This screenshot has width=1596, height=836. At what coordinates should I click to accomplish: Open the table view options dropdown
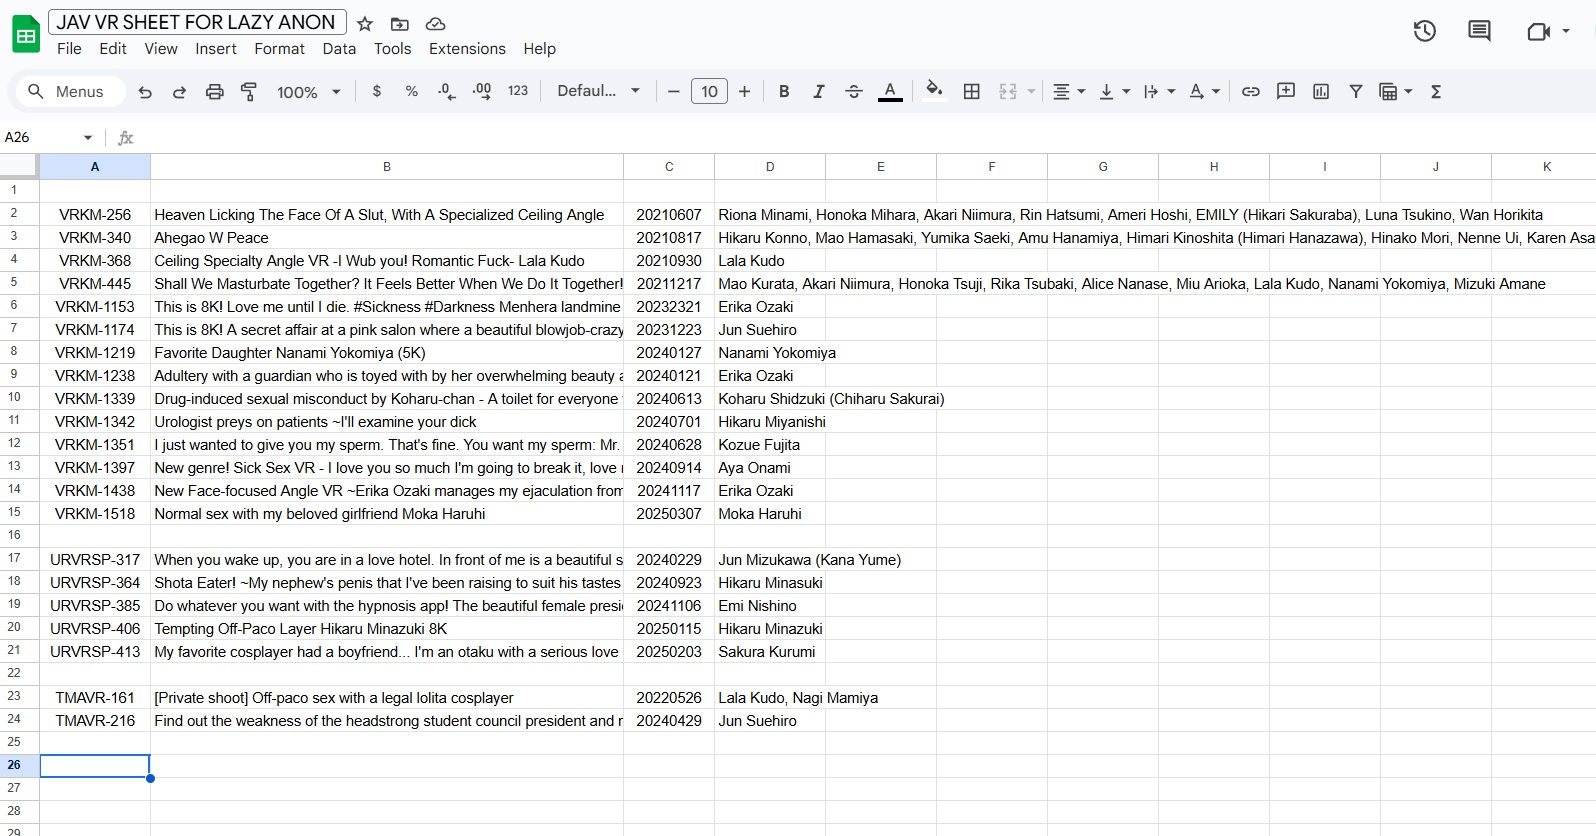click(x=1395, y=91)
